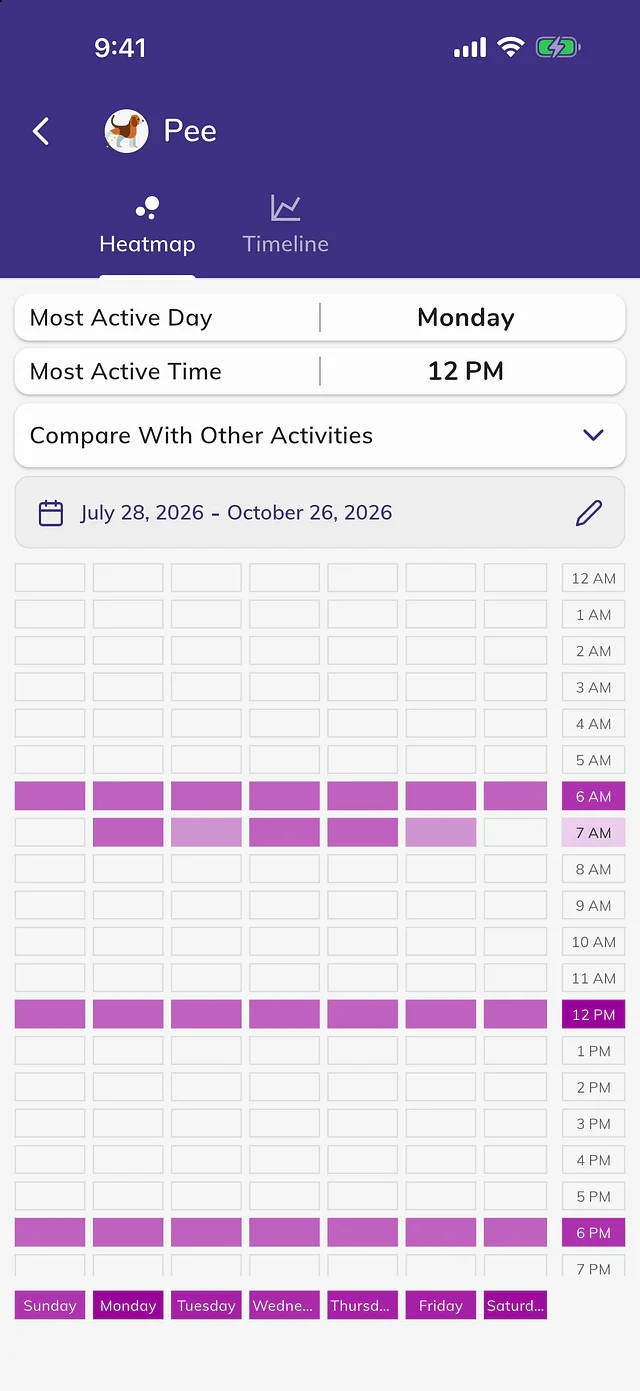Click Tuesday's light purple 7 AM cell

tap(206, 832)
